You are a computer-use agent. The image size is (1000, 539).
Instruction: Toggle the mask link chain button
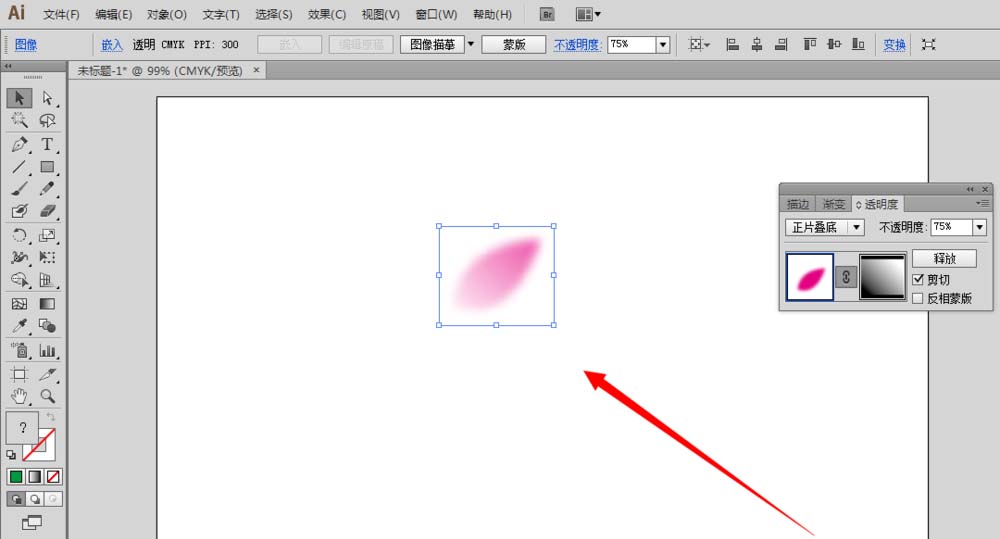[x=846, y=277]
